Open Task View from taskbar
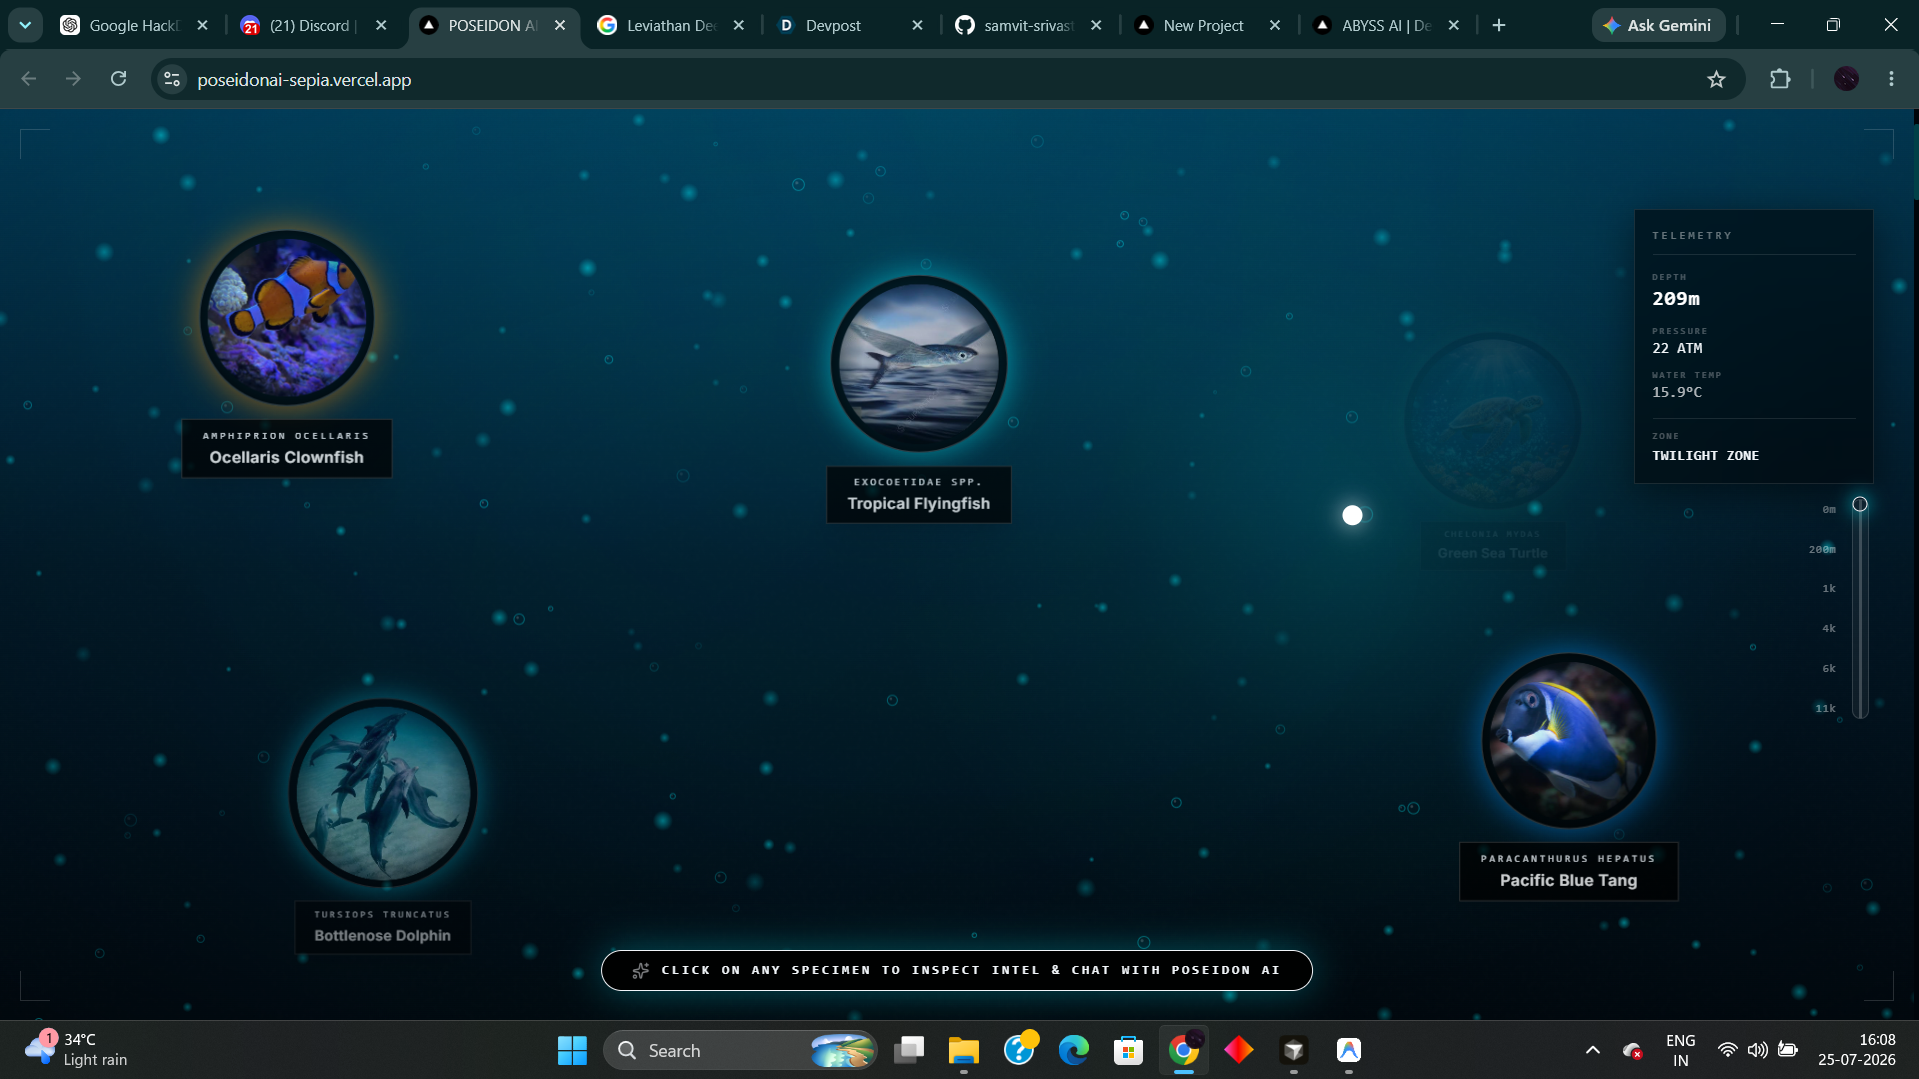Image resolution: width=1919 pixels, height=1079 pixels. tap(909, 1050)
